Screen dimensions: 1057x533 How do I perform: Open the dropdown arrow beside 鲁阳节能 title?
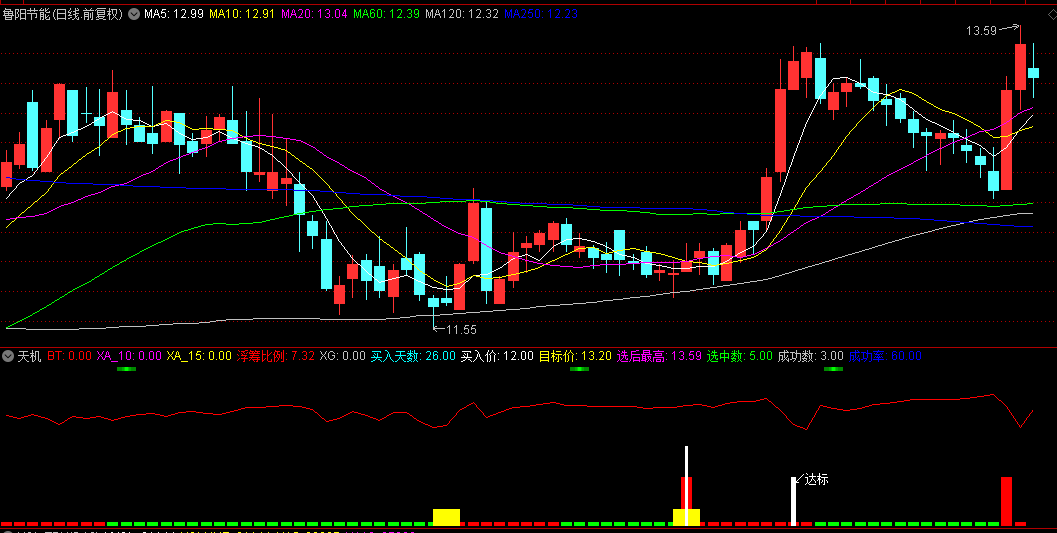[133, 13]
